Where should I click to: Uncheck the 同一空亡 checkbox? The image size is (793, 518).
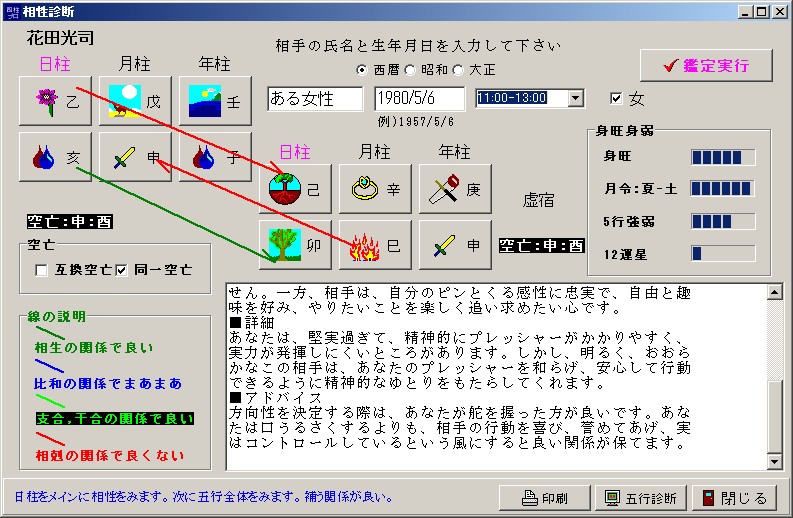[121, 270]
